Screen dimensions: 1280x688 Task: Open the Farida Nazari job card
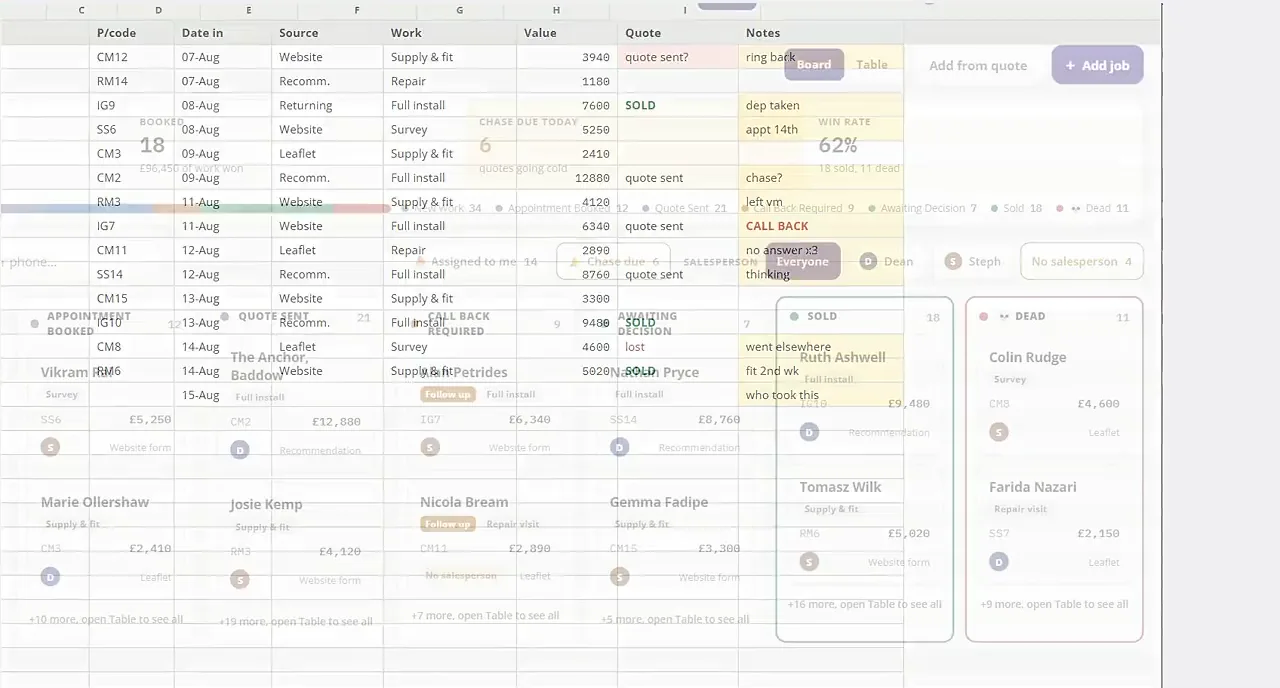(1054, 527)
